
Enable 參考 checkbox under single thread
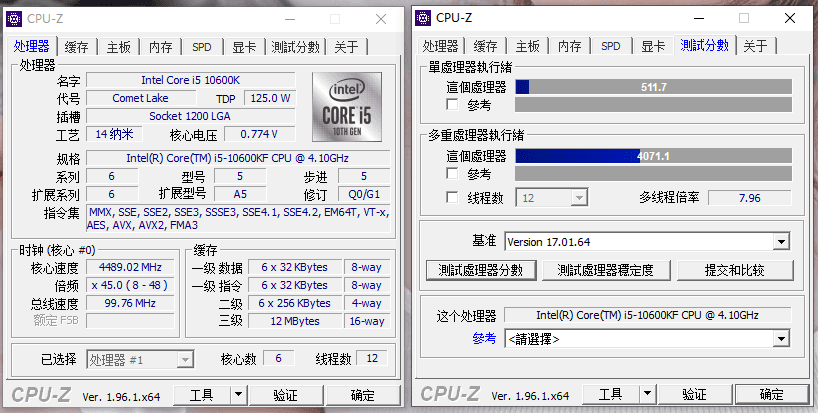tap(452, 104)
